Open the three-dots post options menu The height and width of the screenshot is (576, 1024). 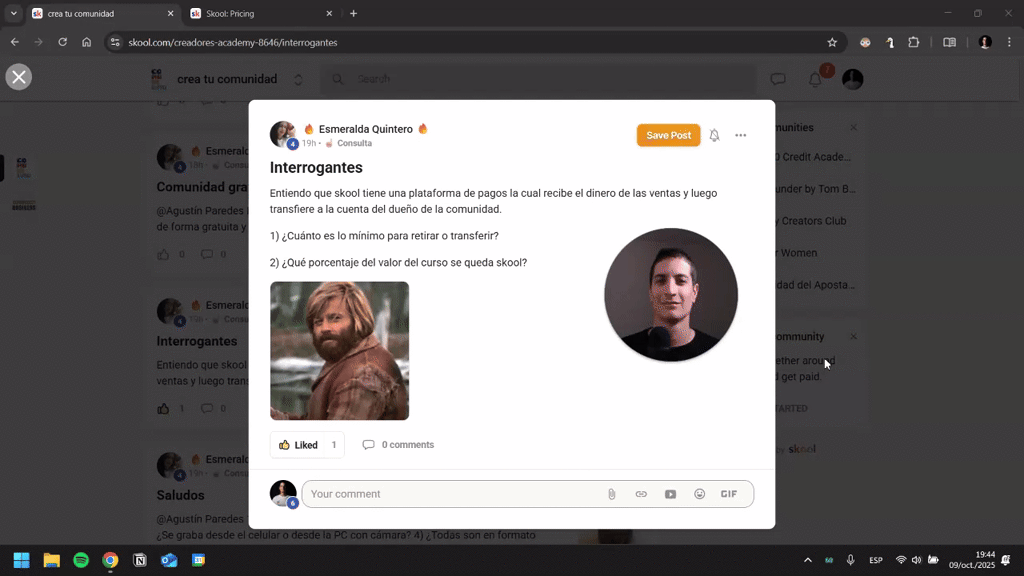(741, 135)
